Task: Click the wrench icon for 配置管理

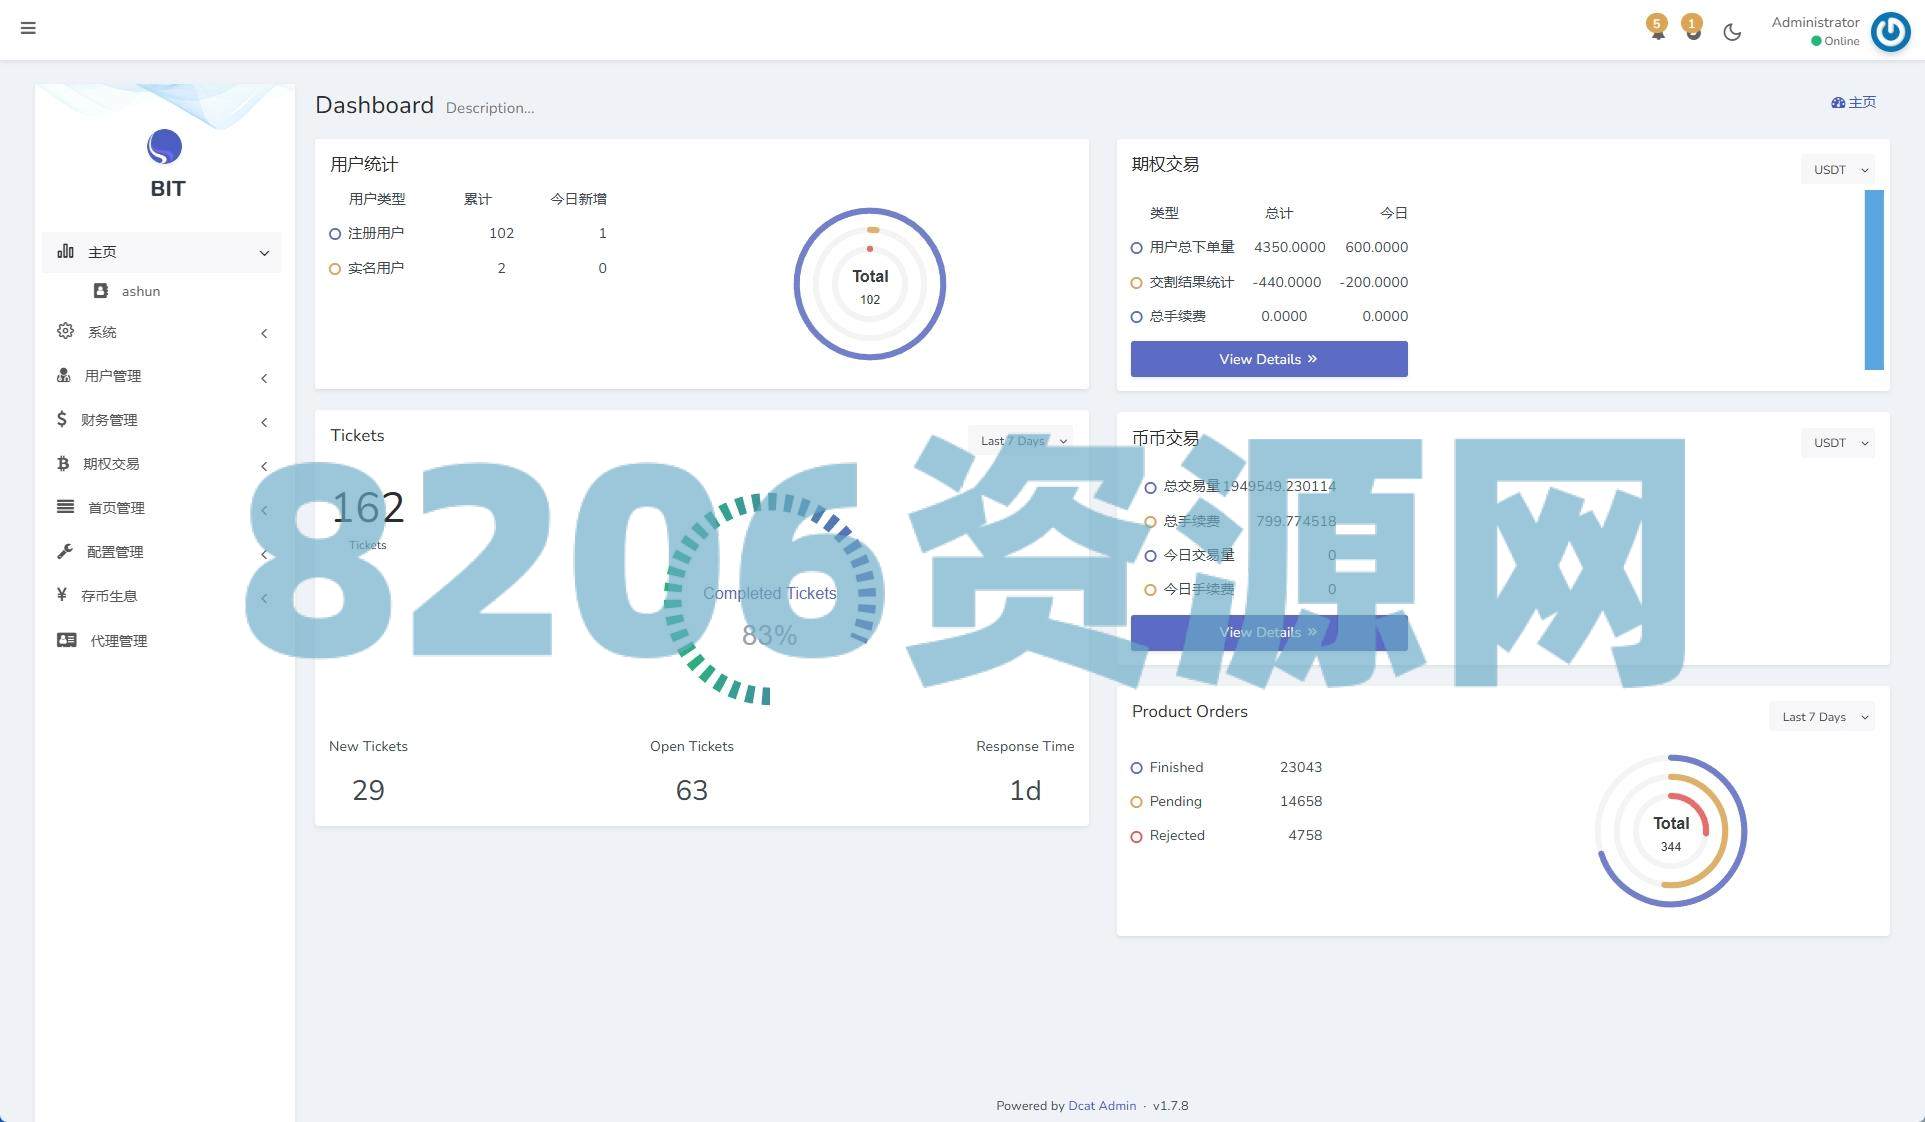Action: [65, 551]
